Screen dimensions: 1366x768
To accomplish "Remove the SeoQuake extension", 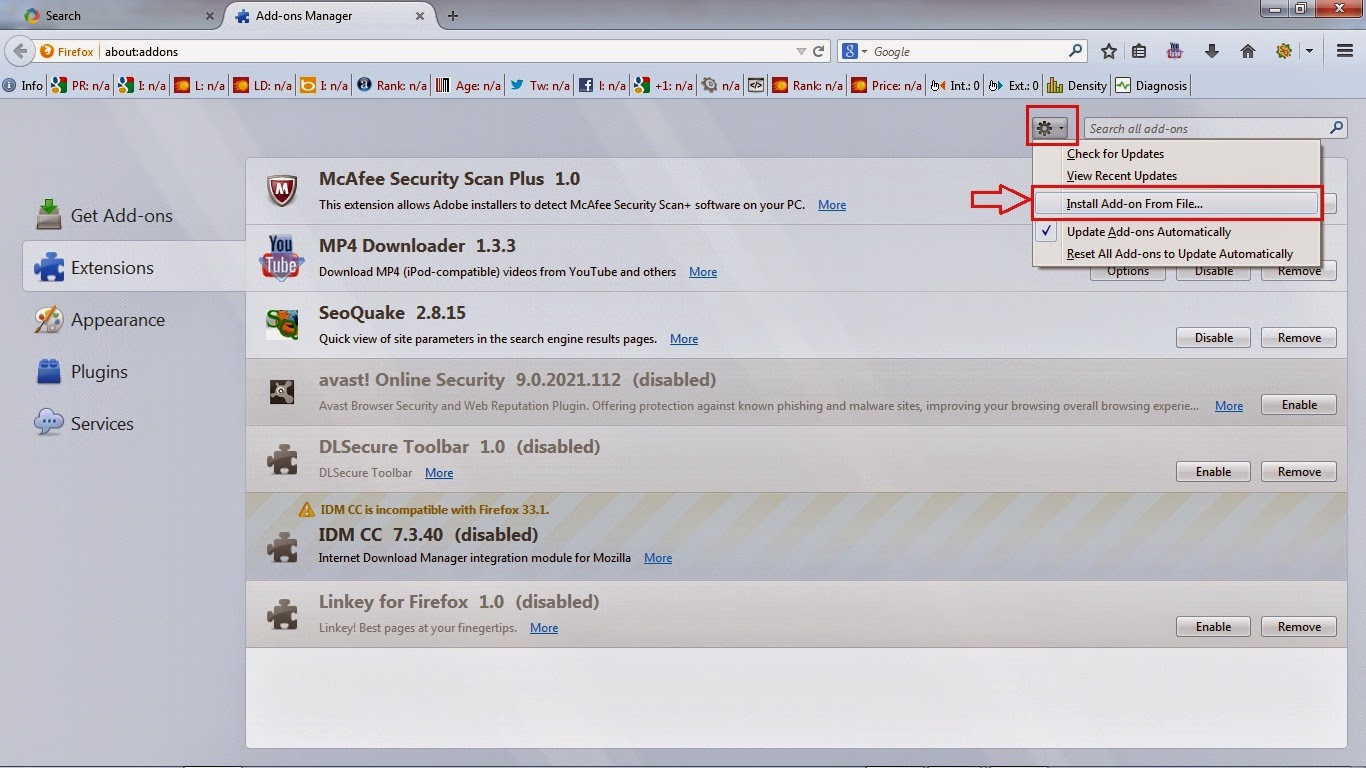I will pyautogui.click(x=1299, y=338).
